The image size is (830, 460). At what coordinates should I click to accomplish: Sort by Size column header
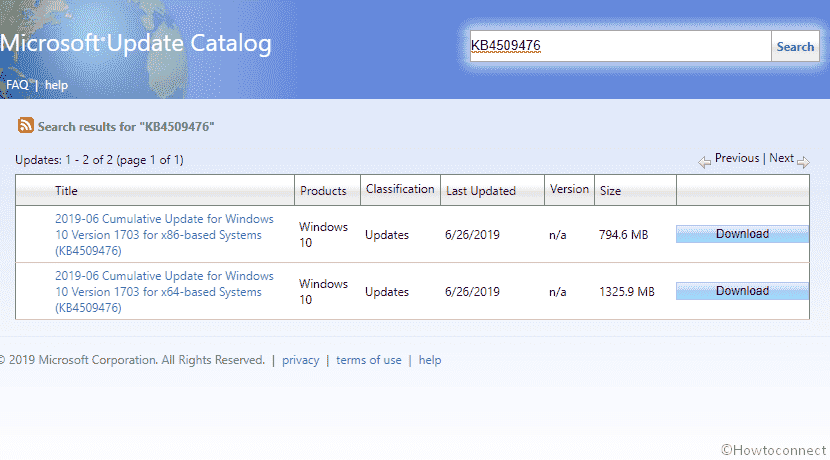click(x=610, y=191)
